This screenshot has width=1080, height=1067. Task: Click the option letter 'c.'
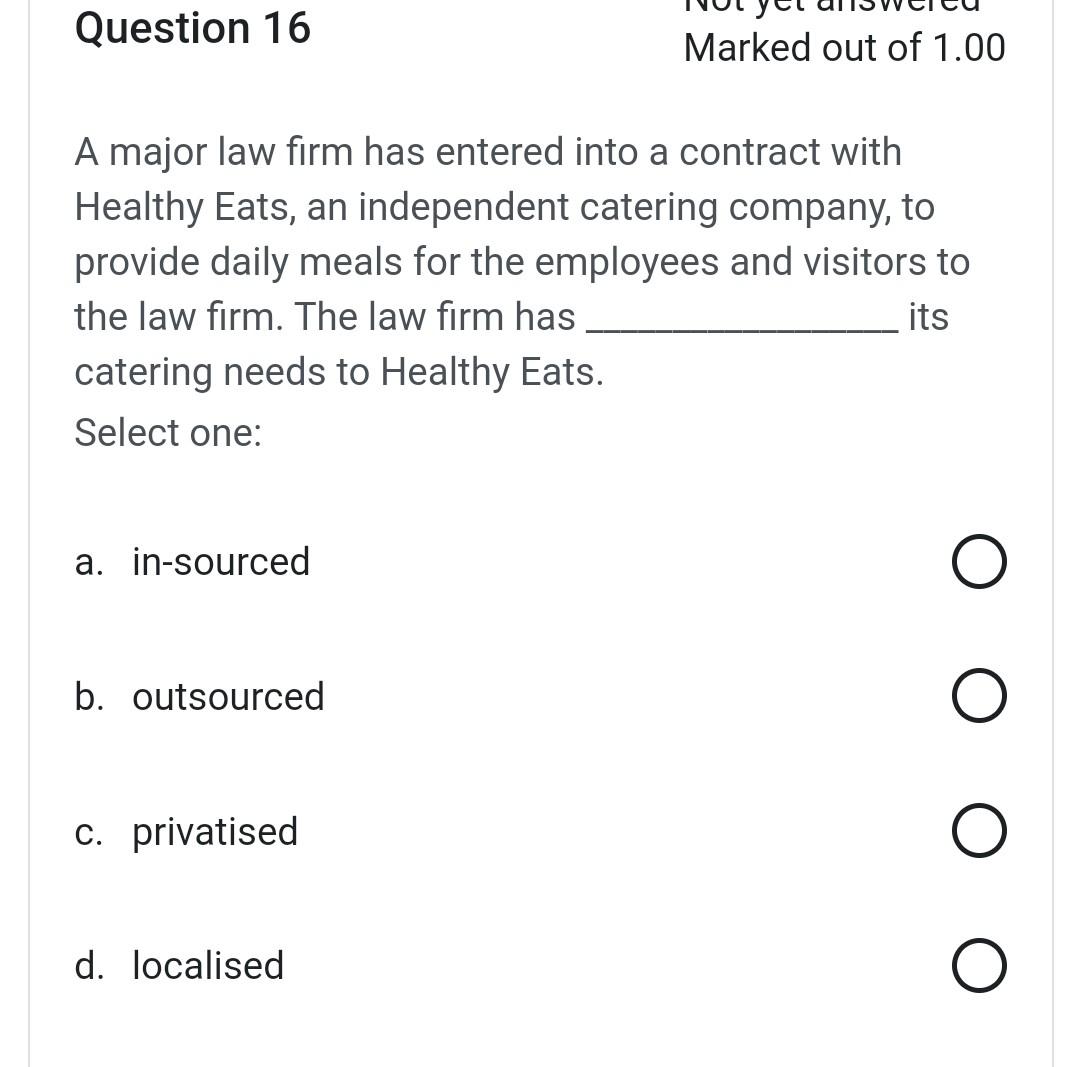89,830
